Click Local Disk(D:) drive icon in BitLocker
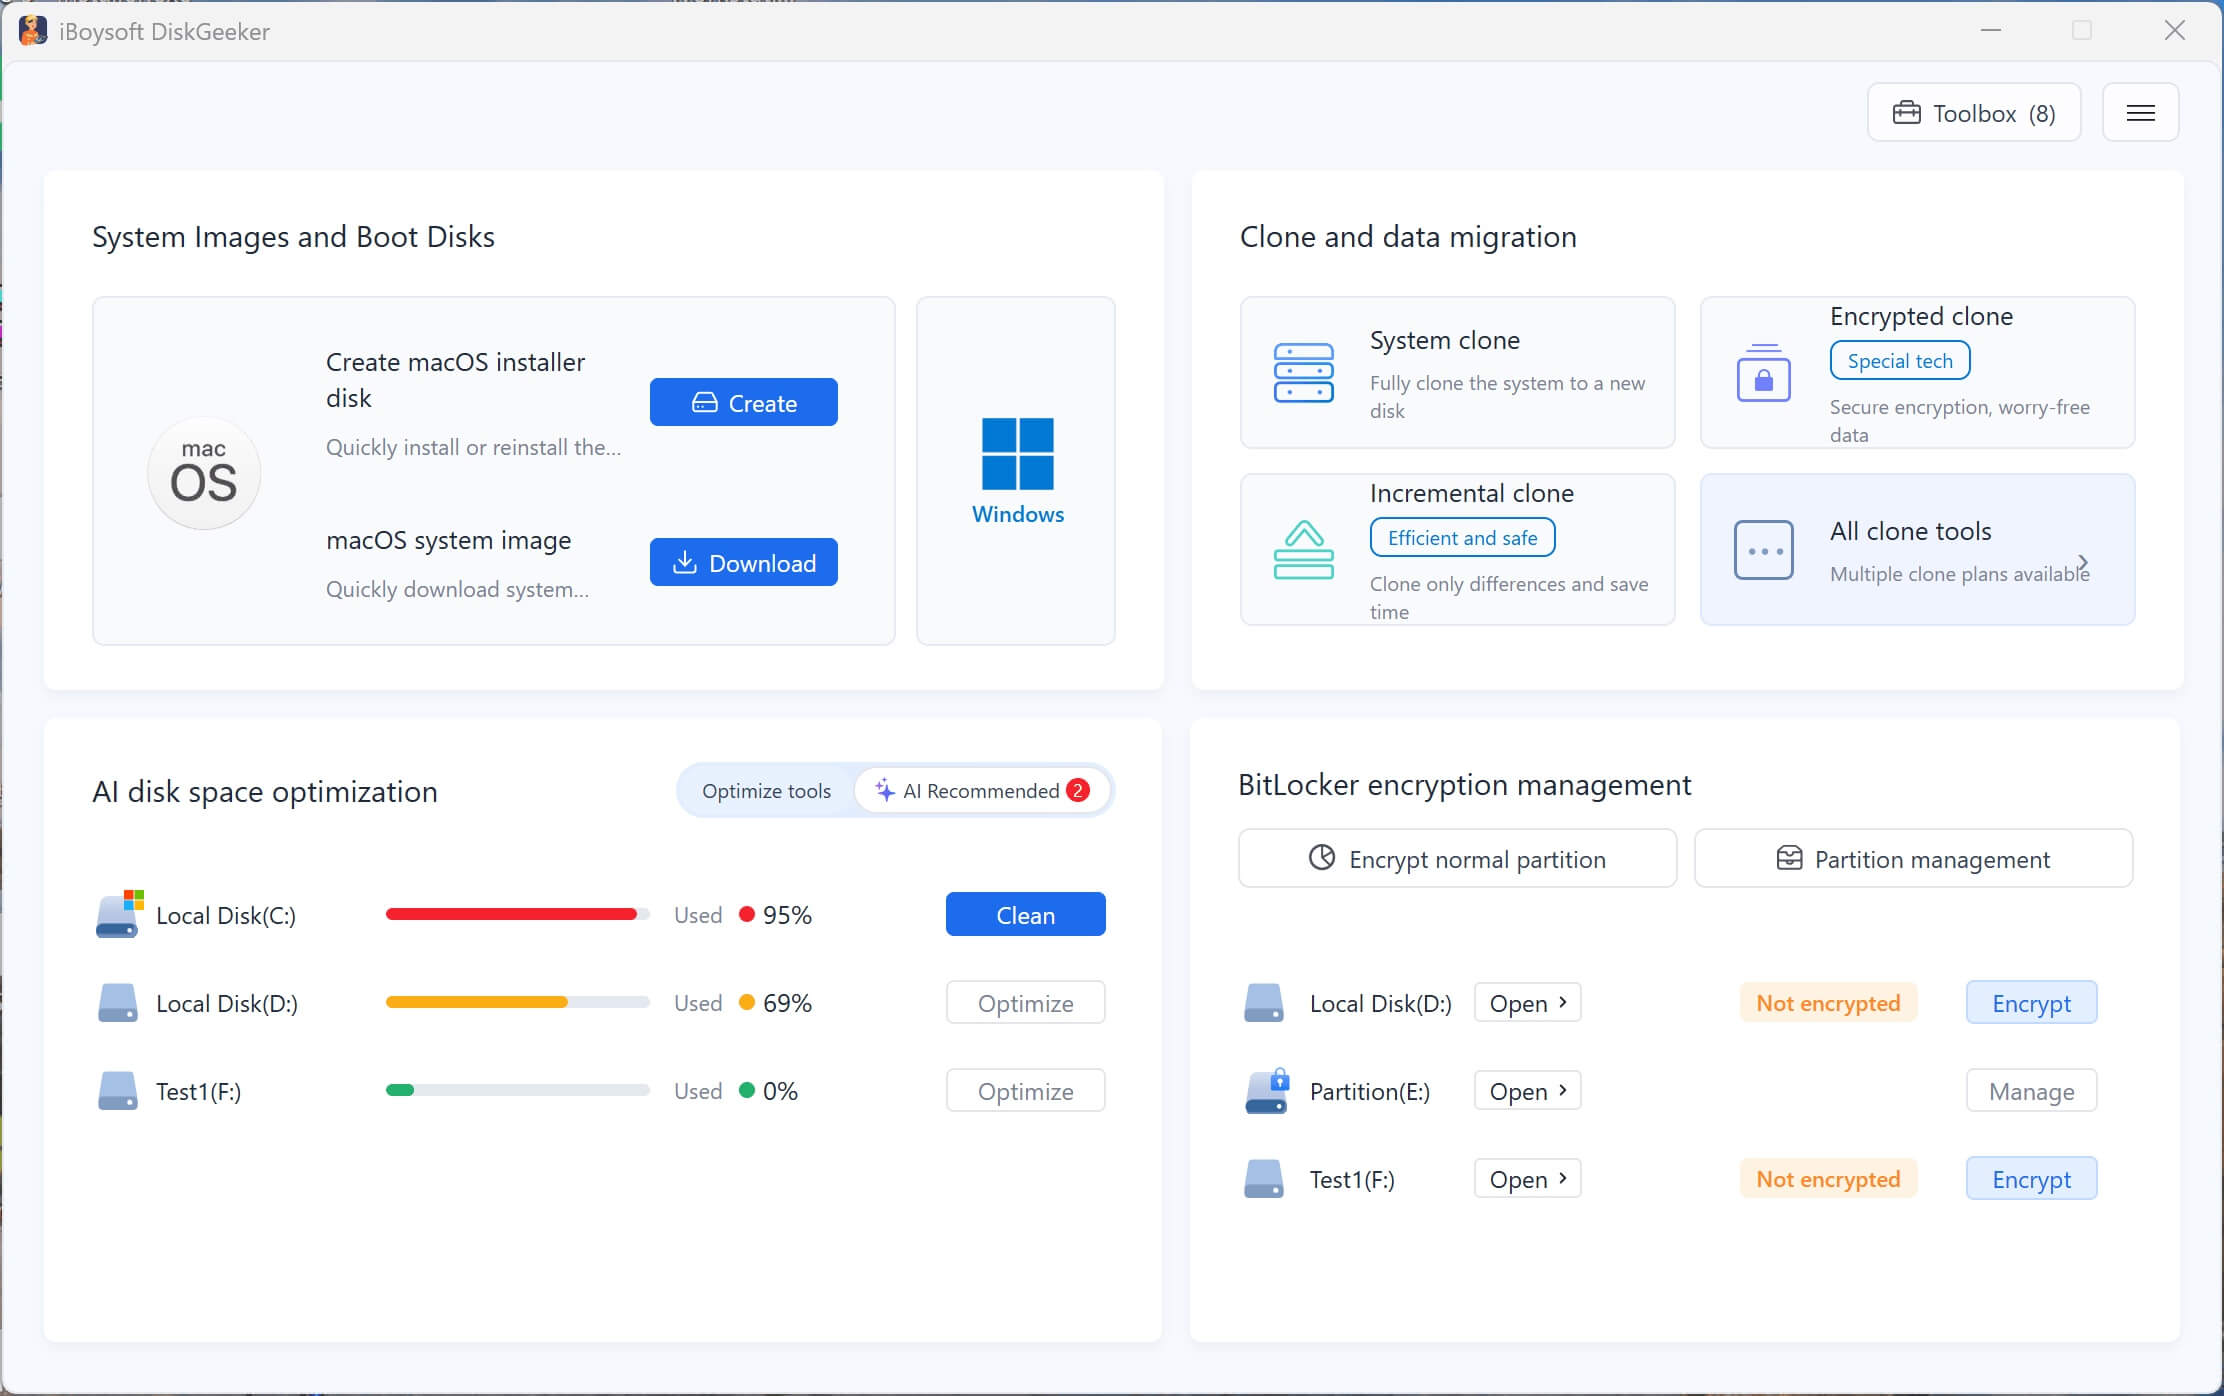Screen dimensions: 2224x1396 1264,1003
